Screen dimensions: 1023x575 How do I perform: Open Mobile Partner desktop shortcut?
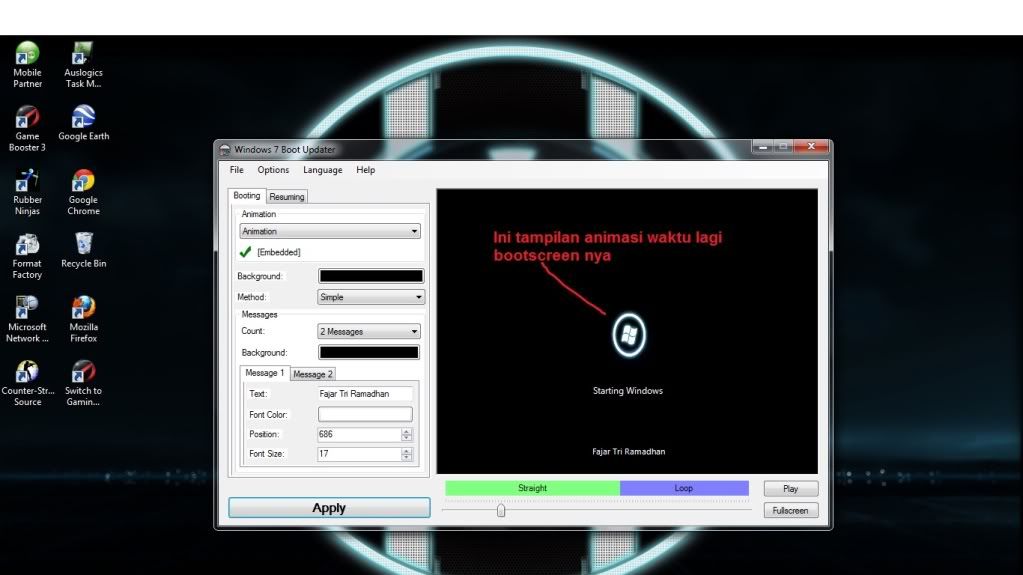tap(27, 65)
